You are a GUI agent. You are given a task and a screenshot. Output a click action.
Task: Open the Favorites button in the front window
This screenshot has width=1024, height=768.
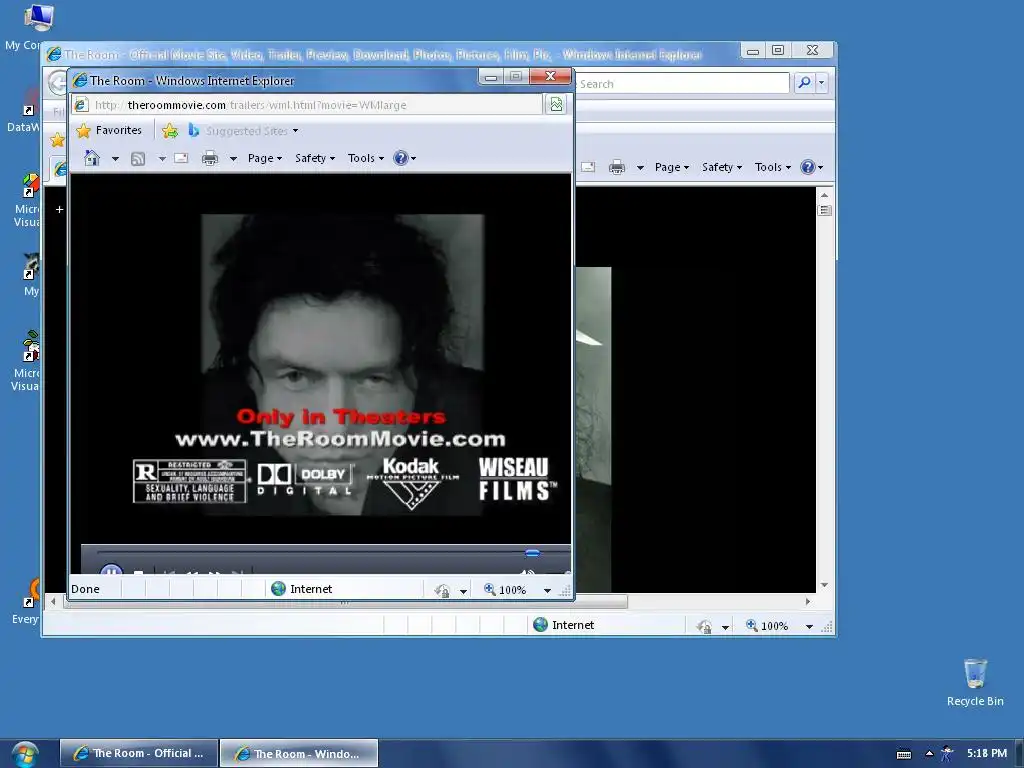click(x=109, y=131)
